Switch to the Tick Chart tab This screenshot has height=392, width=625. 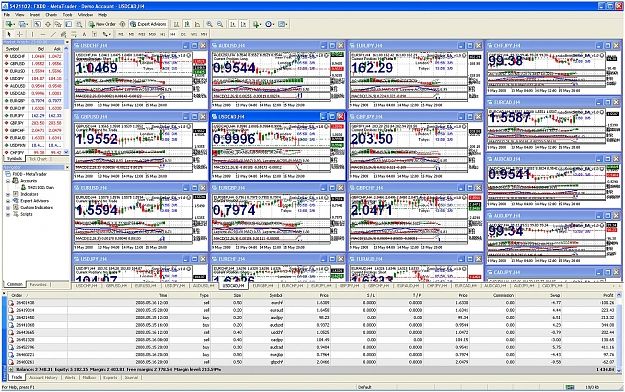tap(38, 159)
